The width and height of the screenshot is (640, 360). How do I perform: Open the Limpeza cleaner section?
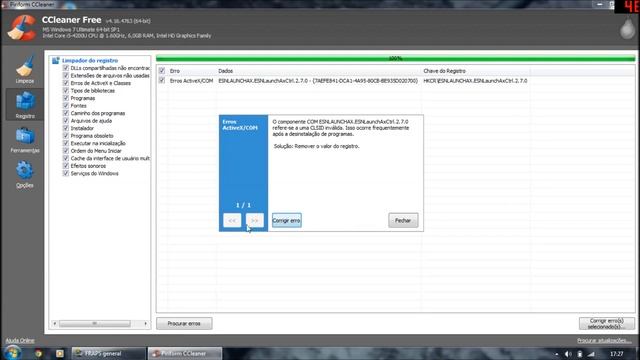(x=24, y=70)
